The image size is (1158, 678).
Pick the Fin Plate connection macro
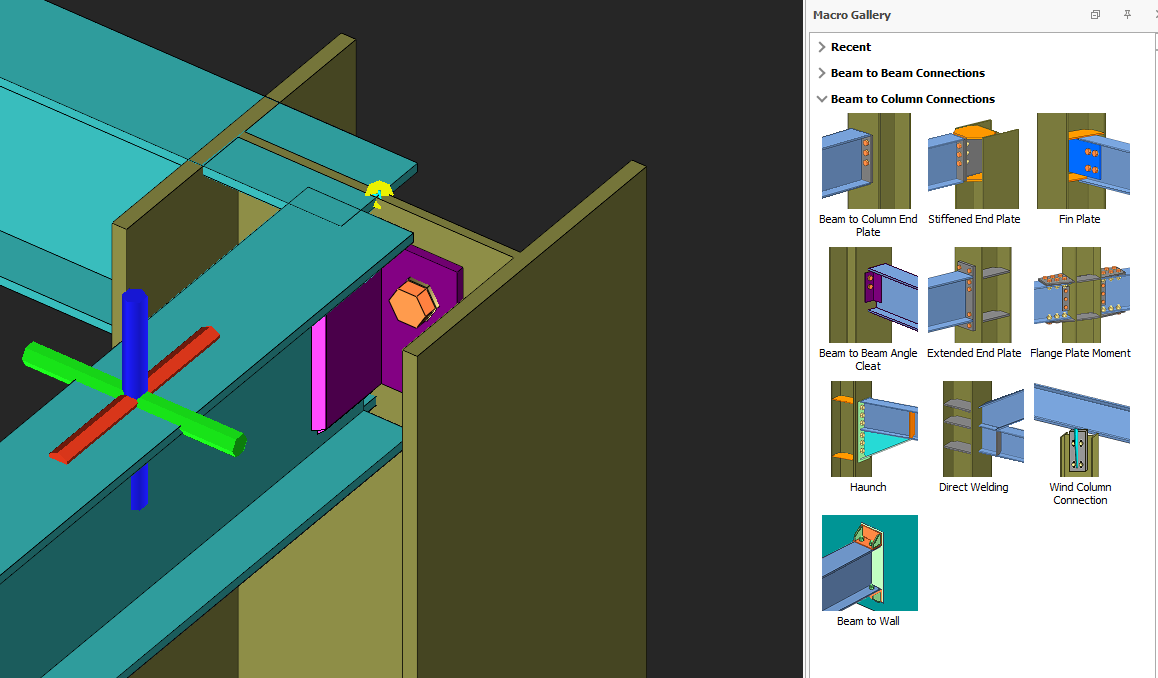(1082, 161)
